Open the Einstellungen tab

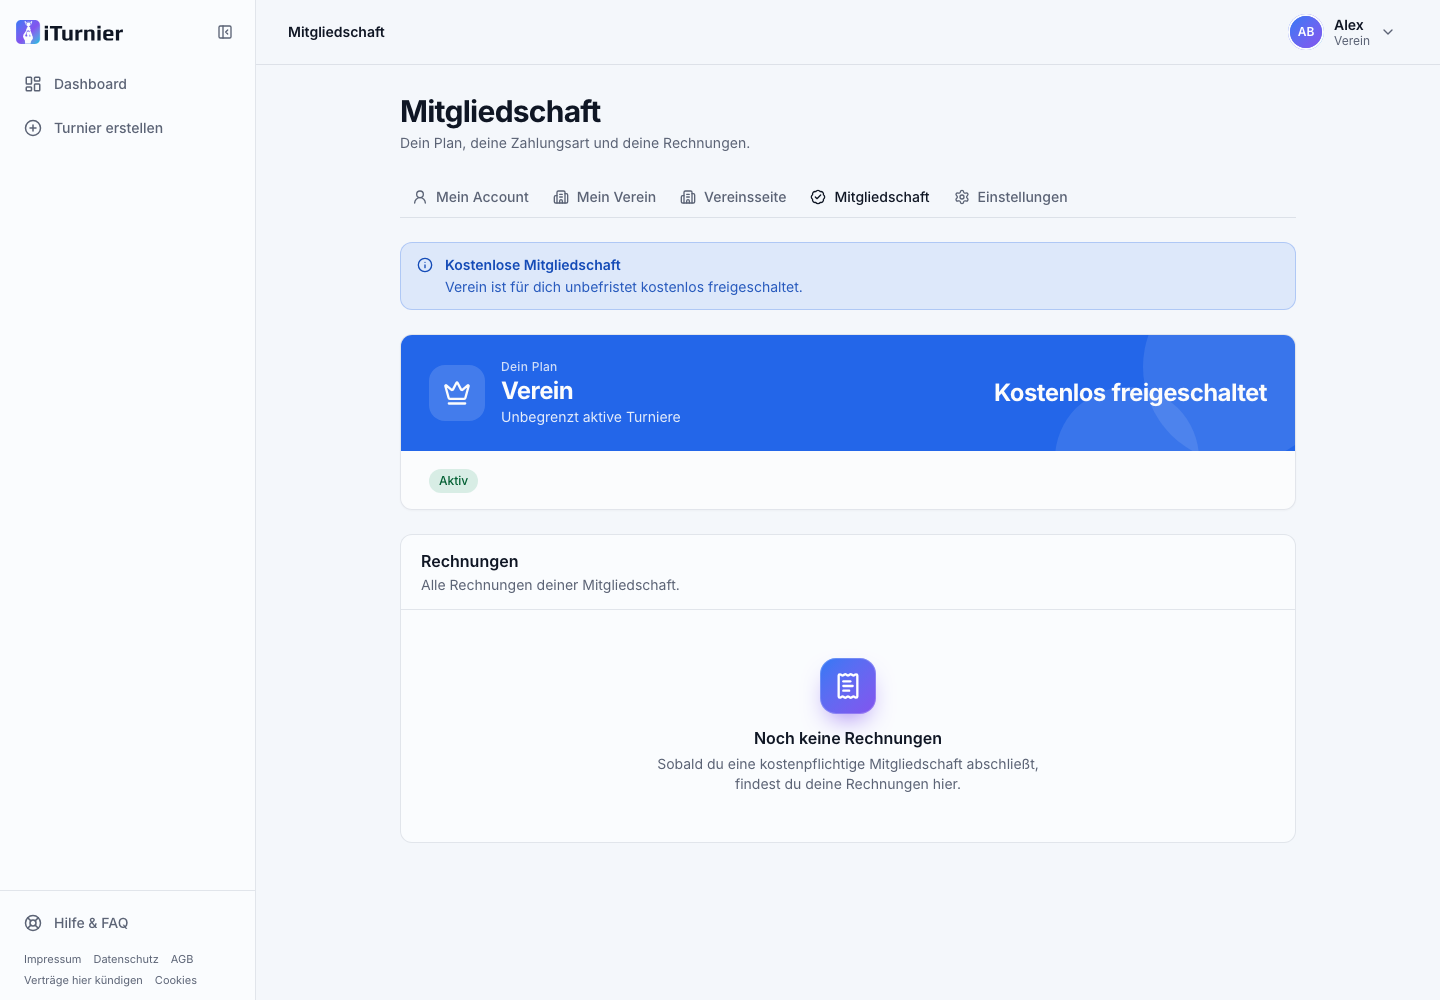1011,197
